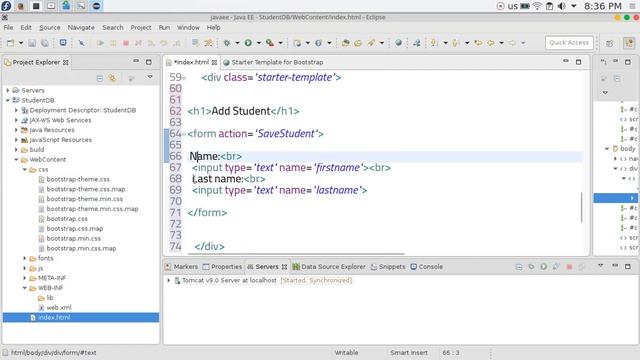Click body node in Outline panel
The image size is (640, 360).
(628, 149)
